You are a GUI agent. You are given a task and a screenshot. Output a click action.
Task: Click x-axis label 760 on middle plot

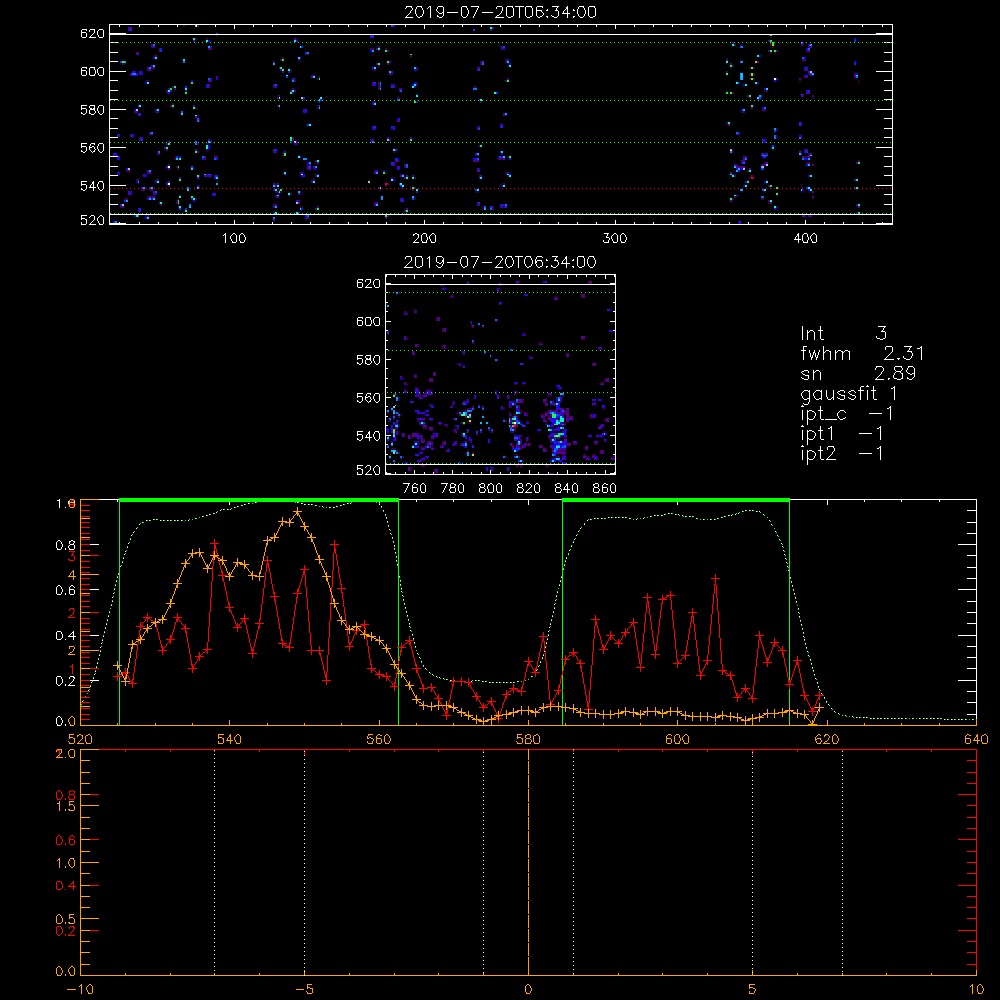pos(415,489)
